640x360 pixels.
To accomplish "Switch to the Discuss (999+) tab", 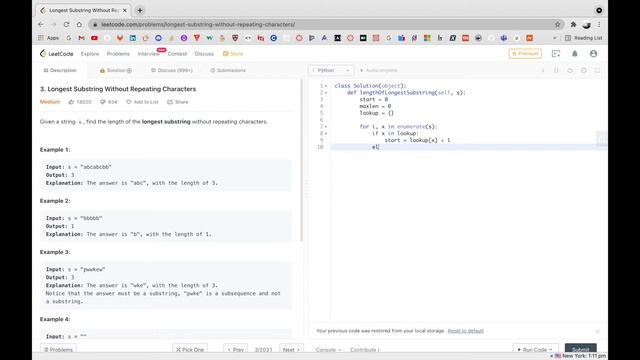I will tap(171, 71).
